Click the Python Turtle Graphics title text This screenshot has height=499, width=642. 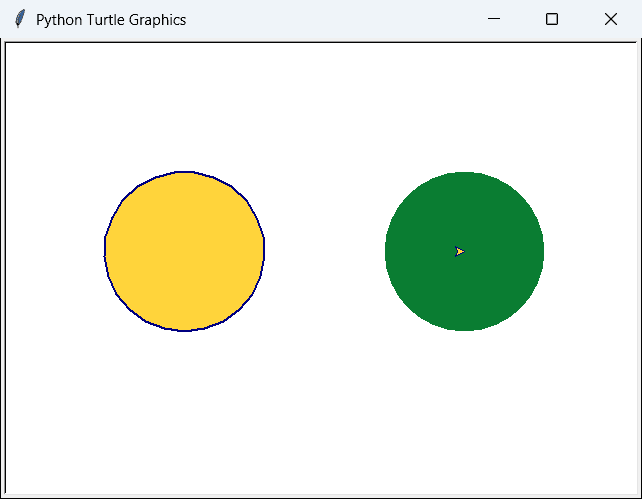[x=111, y=20]
